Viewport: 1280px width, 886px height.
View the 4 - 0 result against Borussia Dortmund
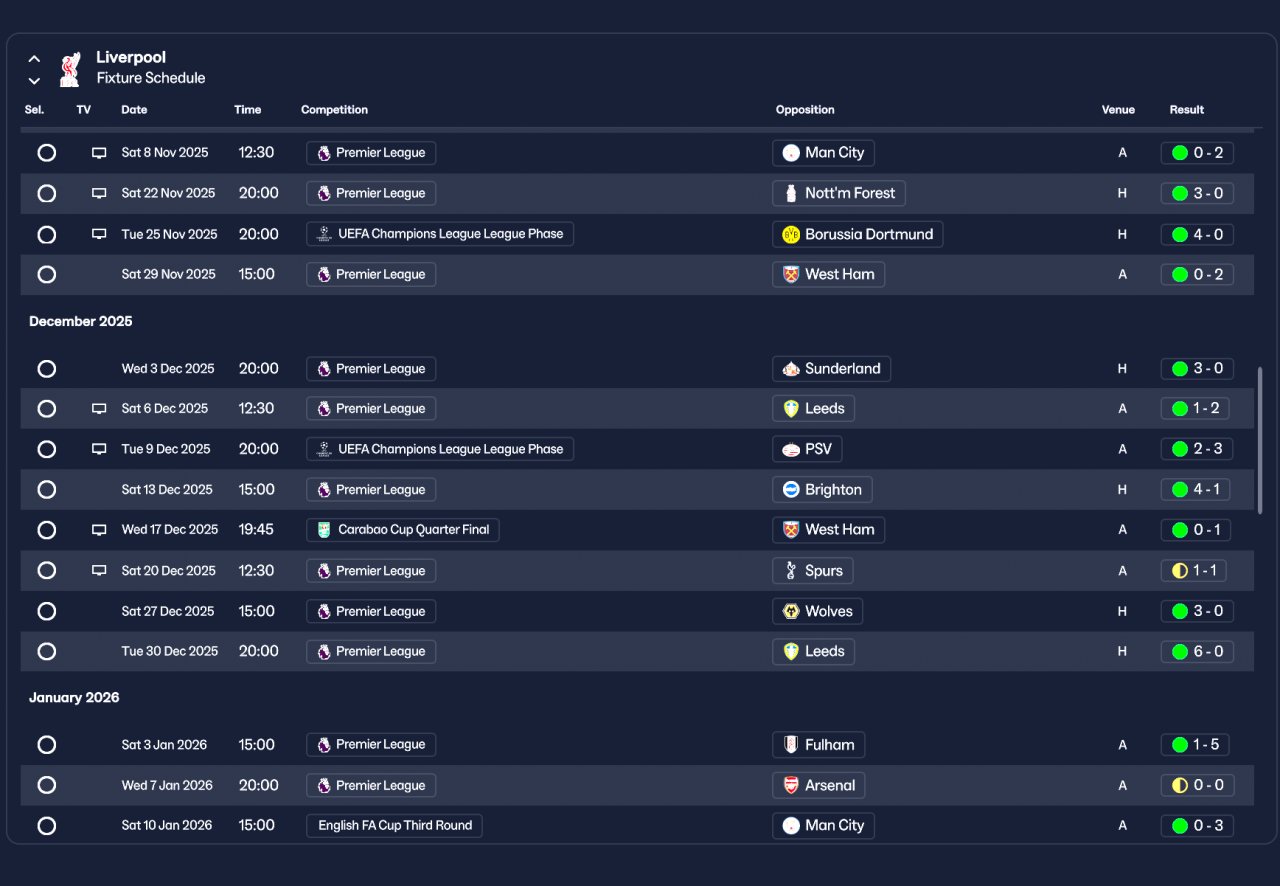(x=1197, y=234)
